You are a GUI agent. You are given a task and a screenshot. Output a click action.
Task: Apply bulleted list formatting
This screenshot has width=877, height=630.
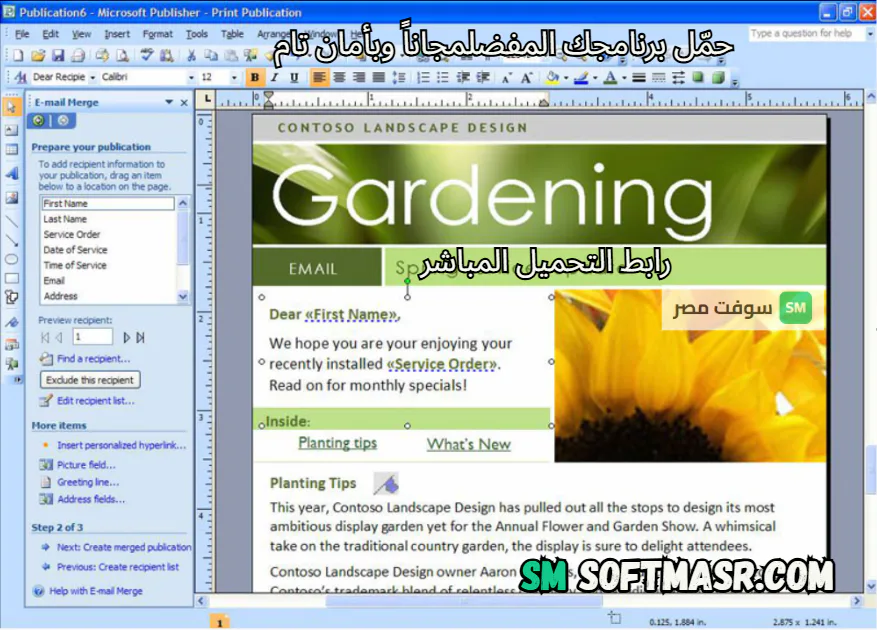pos(442,77)
